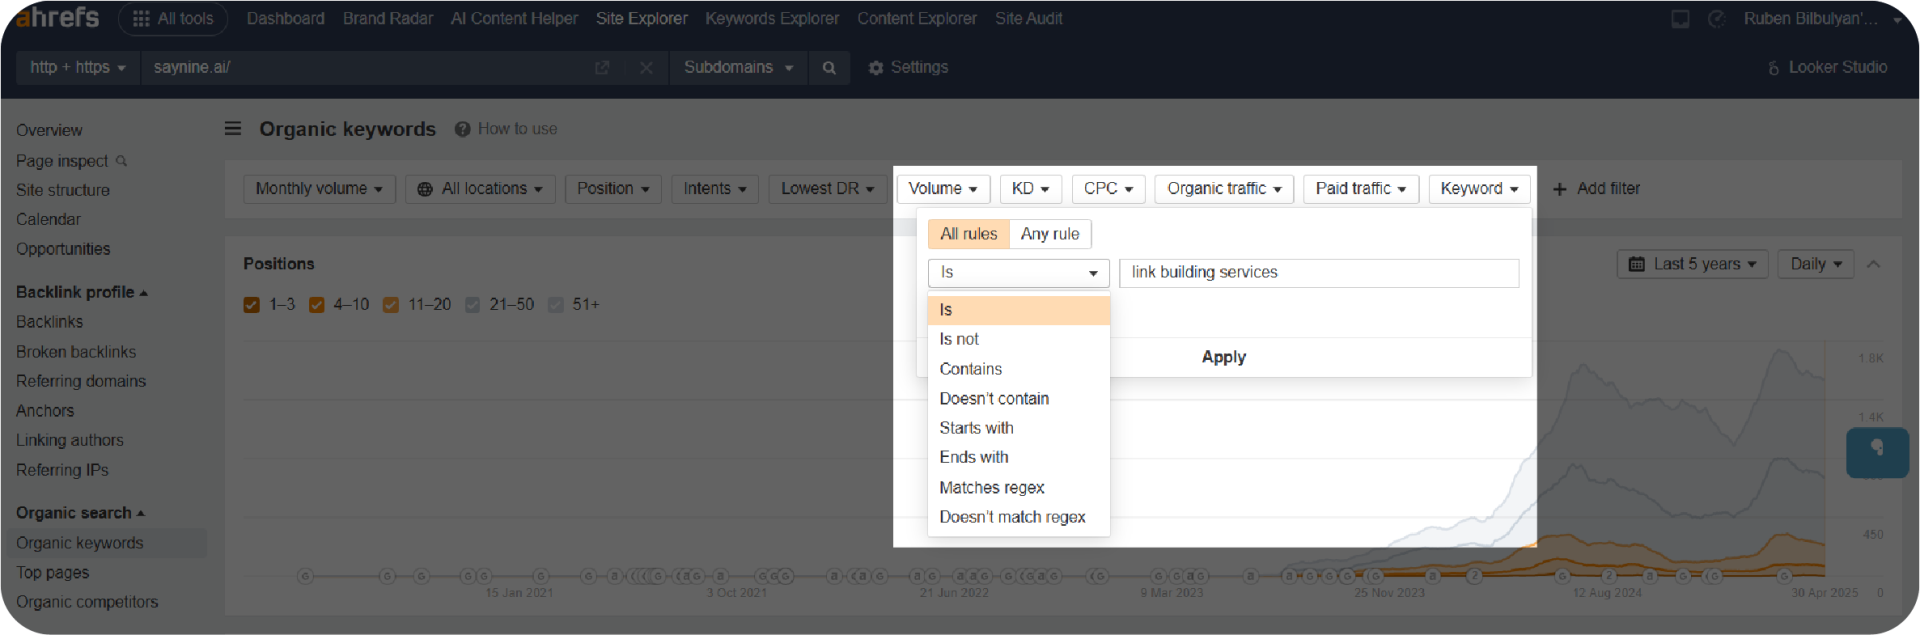Open All locations dropdown
Viewport: 1920px width, 635px height.
click(480, 189)
